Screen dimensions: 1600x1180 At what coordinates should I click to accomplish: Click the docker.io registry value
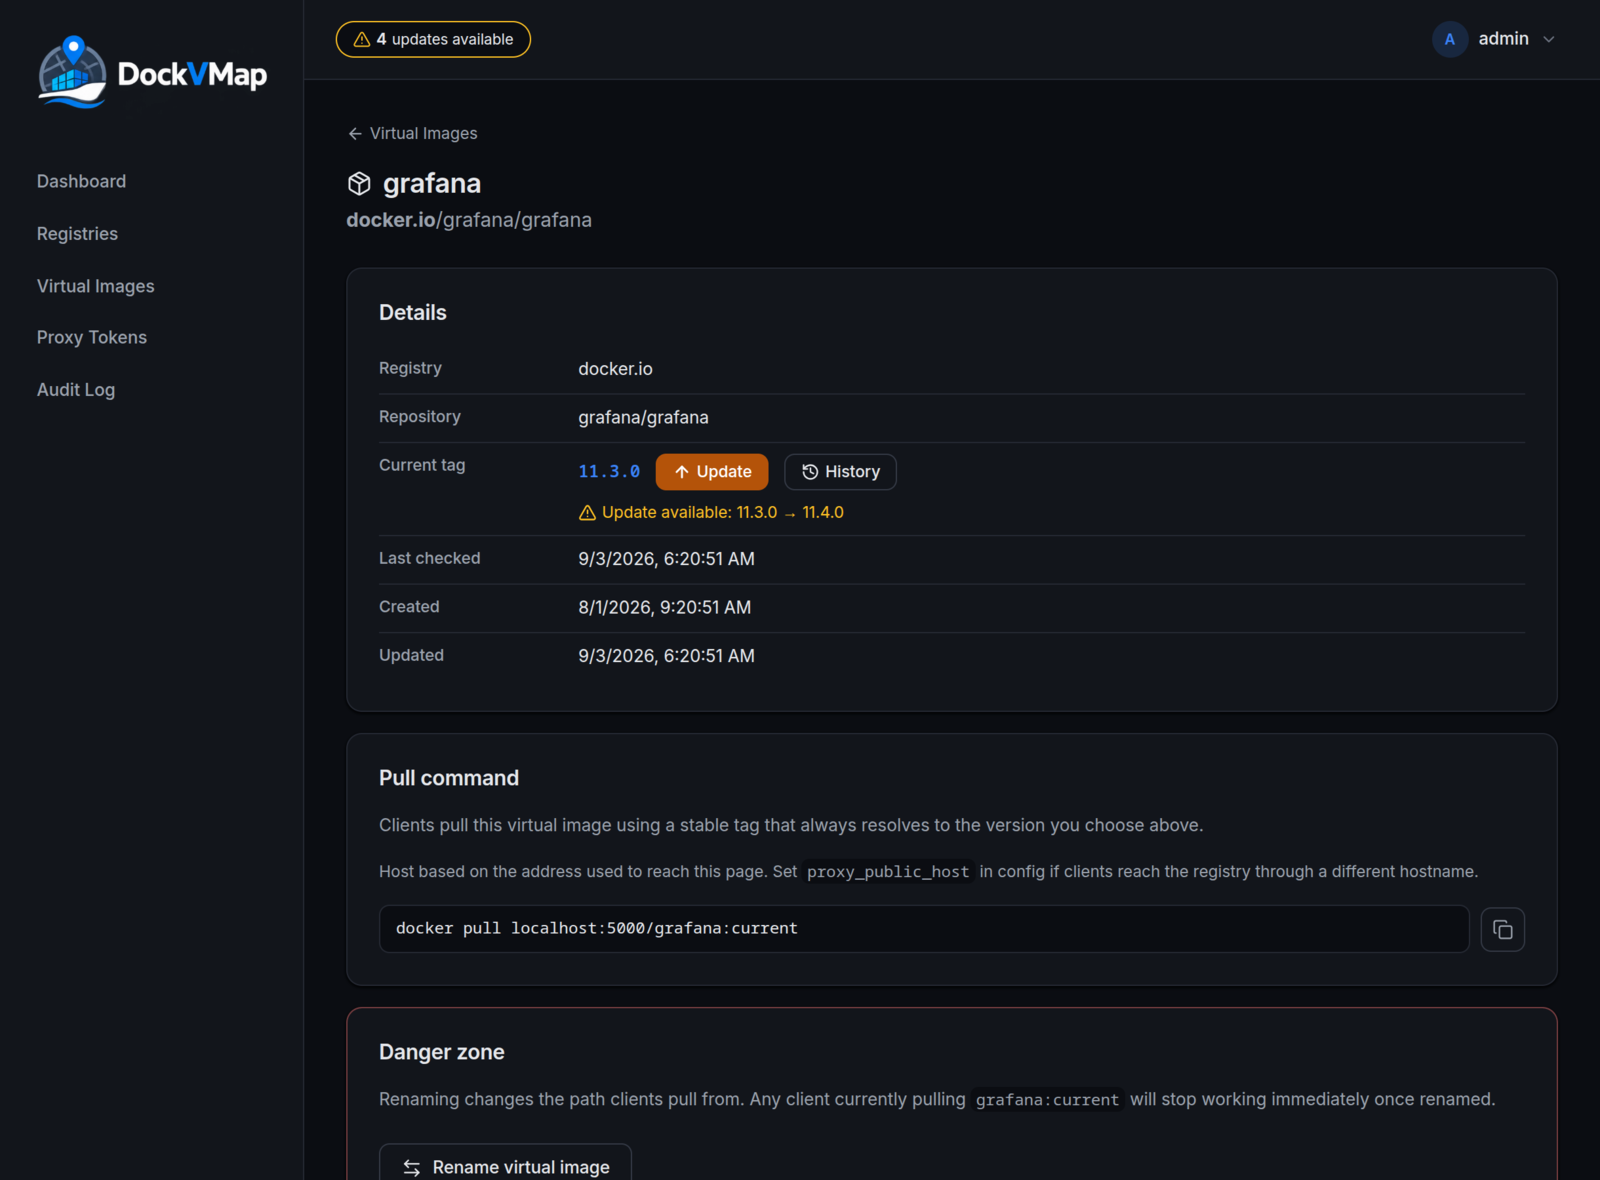click(615, 369)
